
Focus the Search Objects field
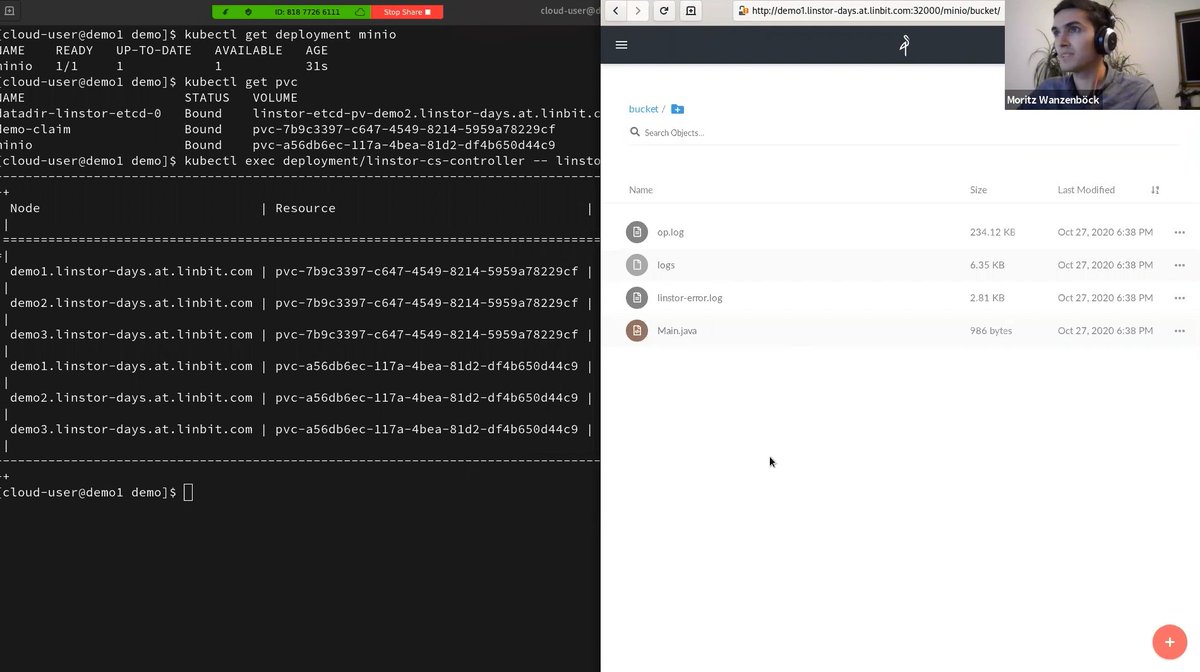point(904,133)
